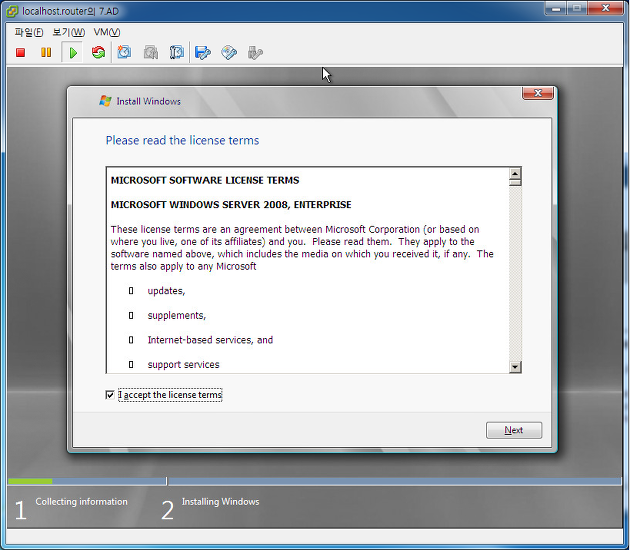Click 'Installing Windows' step label
The image size is (630, 550).
(221, 502)
